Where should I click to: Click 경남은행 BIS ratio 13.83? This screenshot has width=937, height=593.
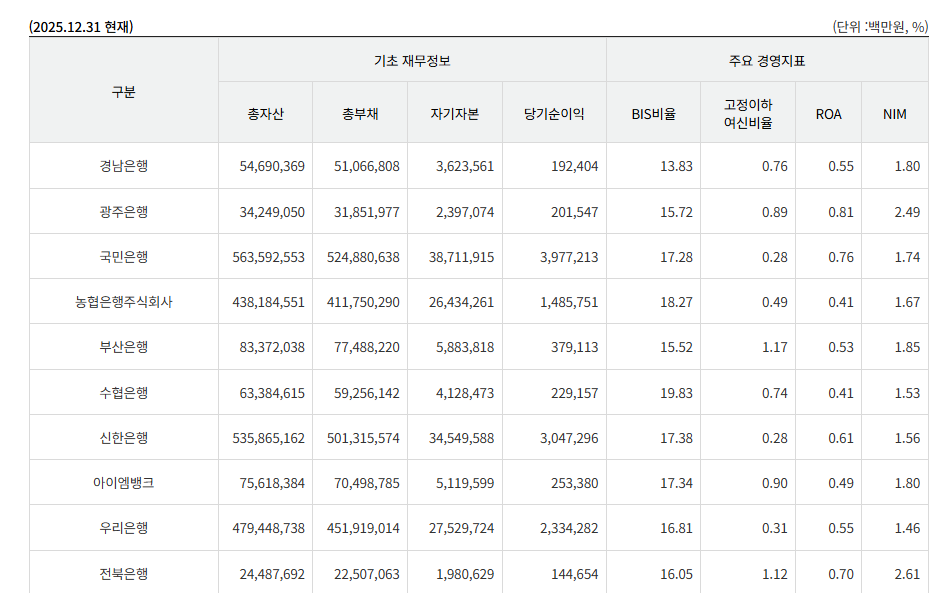pos(676,166)
